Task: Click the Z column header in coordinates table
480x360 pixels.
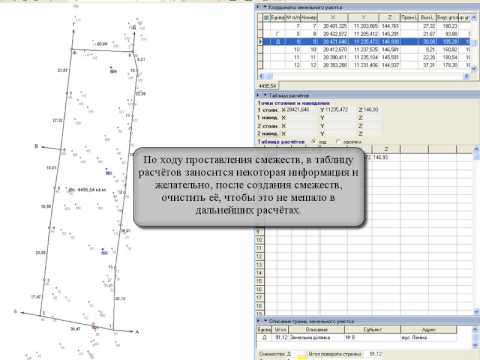Action: click(x=389, y=17)
